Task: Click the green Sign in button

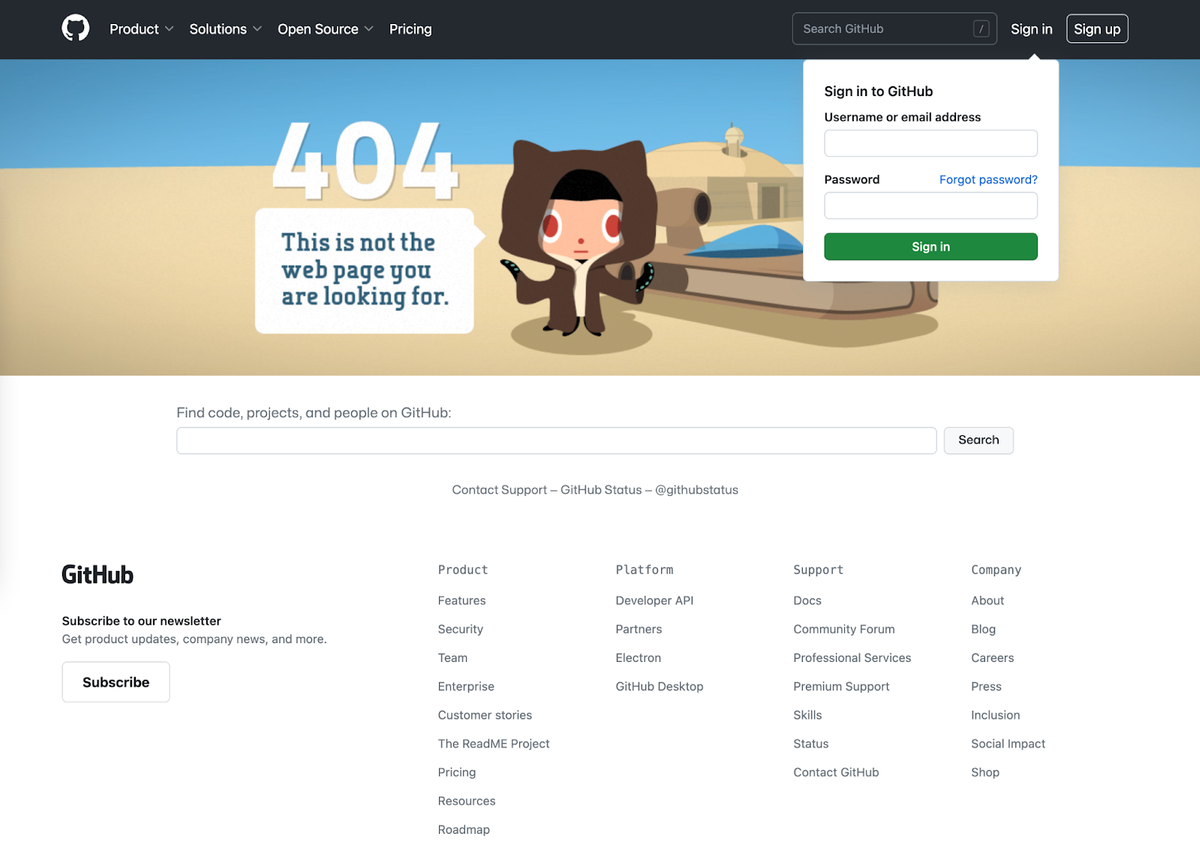Action: pyautogui.click(x=931, y=247)
